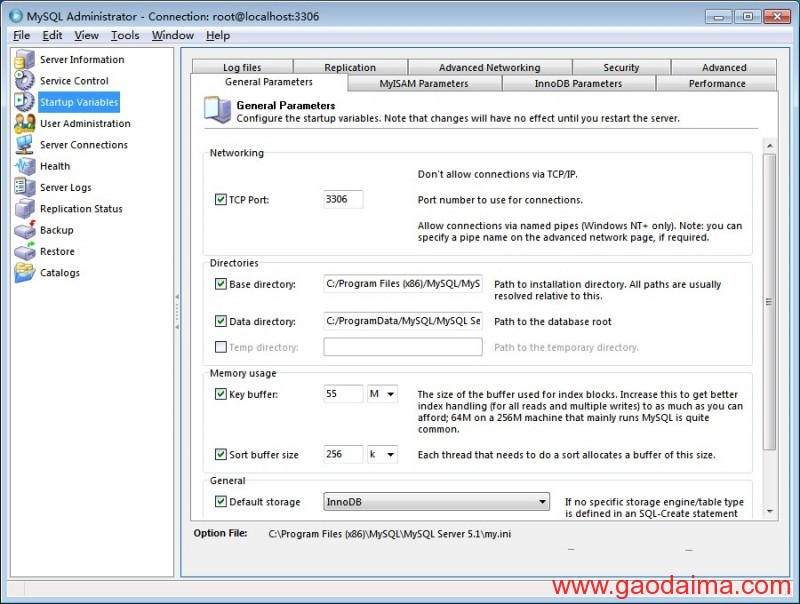Viewport: 800px width, 604px height.
Task: Toggle the Data directory checkbox
Action: coord(220,321)
